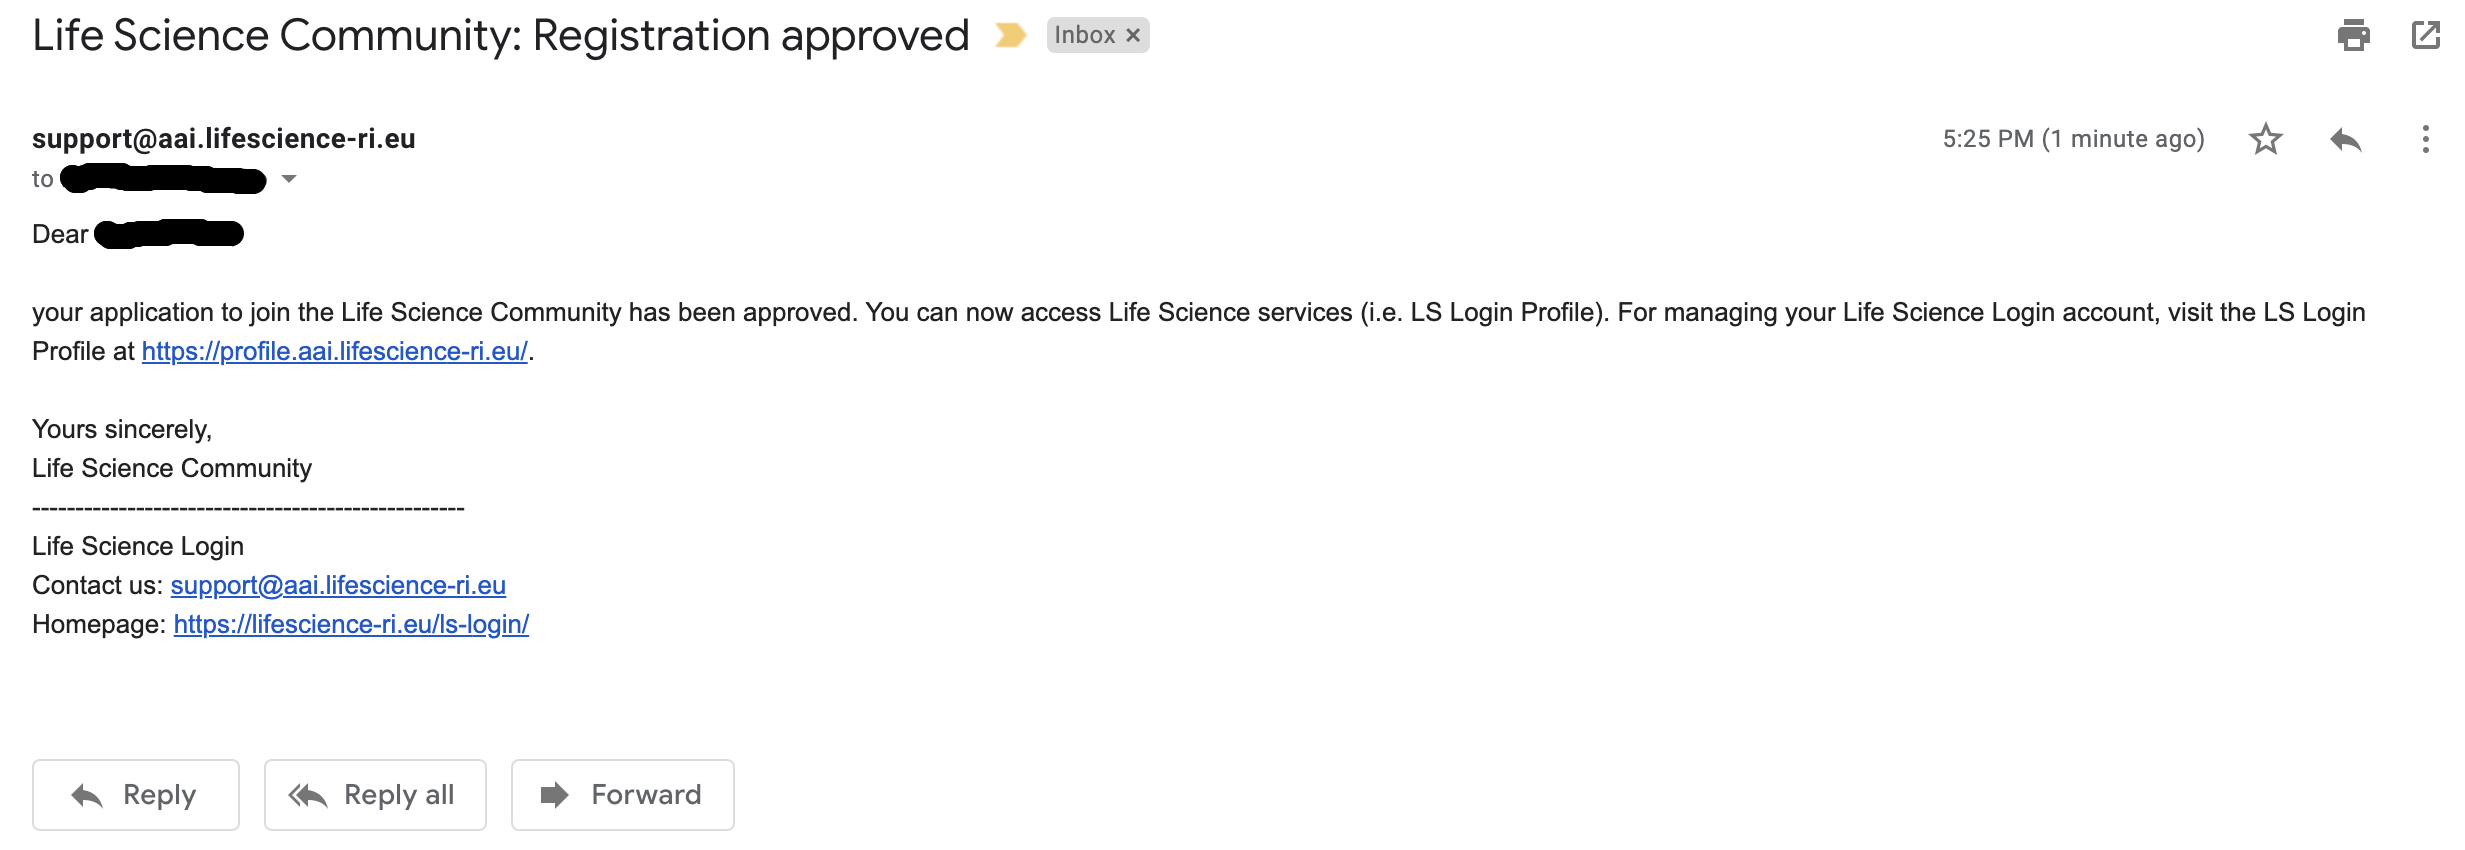Image resolution: width=2465 pixels, height=850 pixels.
Task: Click the double-arrow Reply all icon
Action: (x=307, y=795)
